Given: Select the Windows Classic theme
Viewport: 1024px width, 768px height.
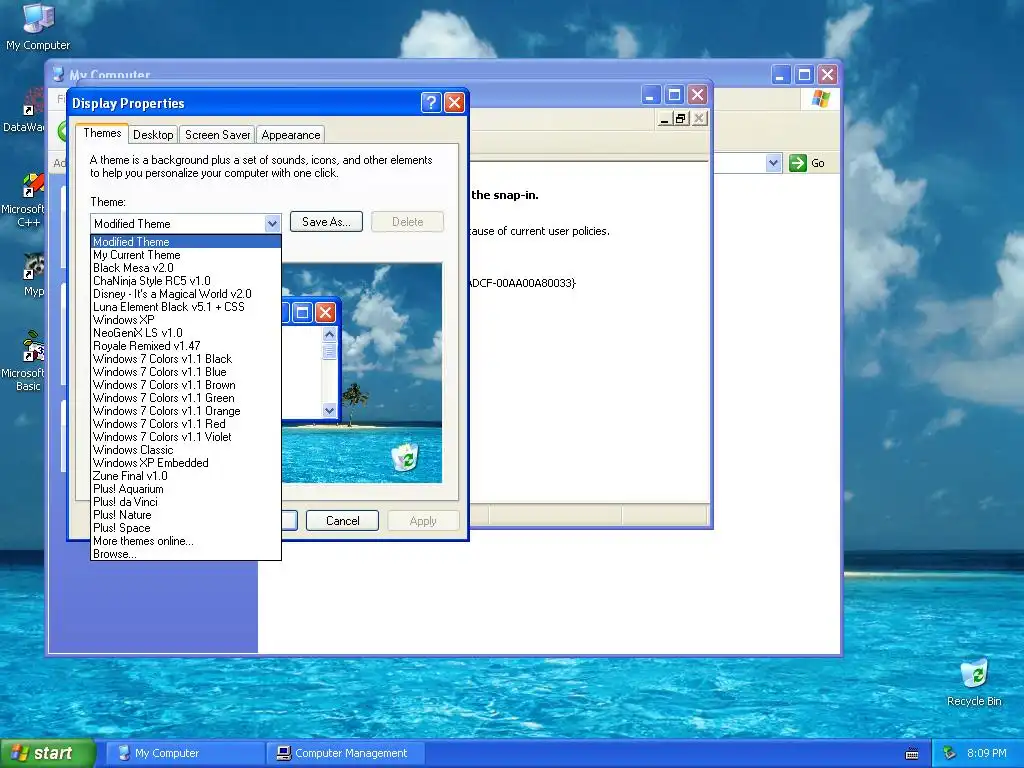Looking at the screenshot, I should (185, 450).
